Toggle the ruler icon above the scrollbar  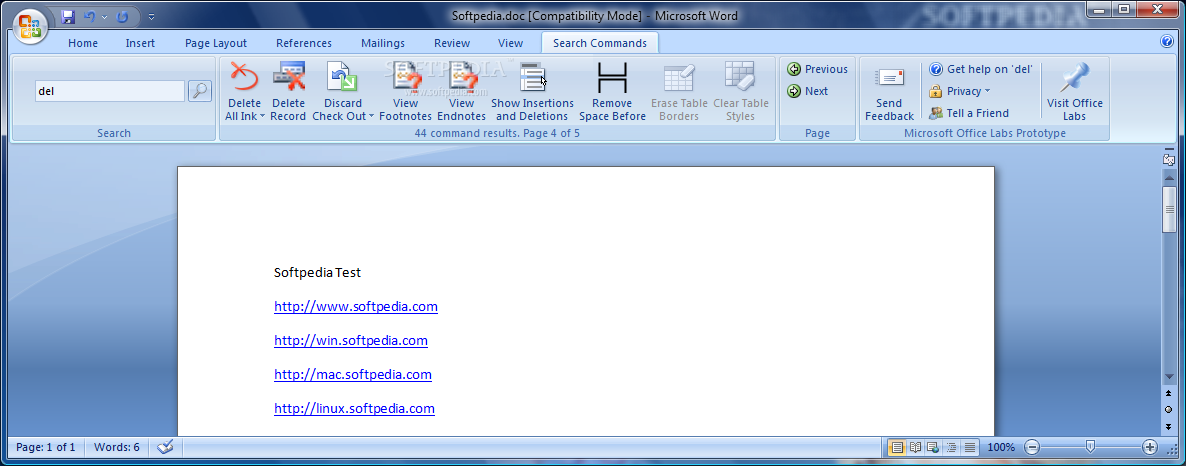coord(1169,159)
